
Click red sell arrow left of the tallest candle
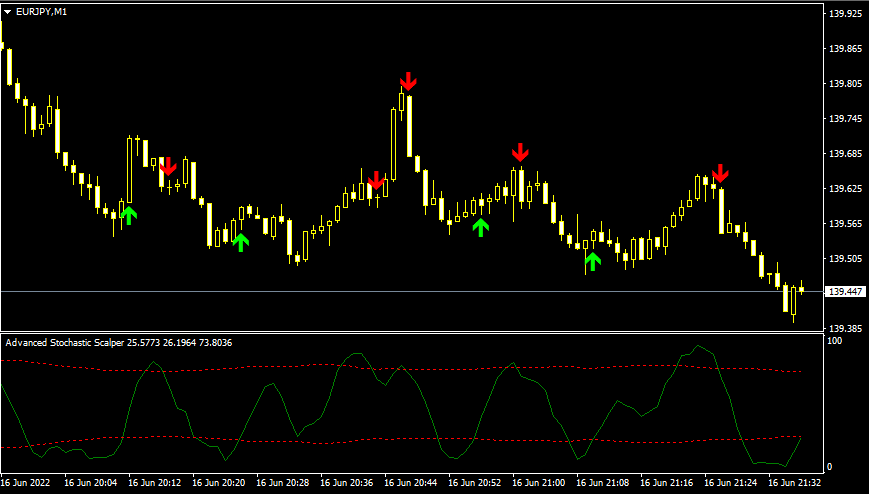click(376, 181)
